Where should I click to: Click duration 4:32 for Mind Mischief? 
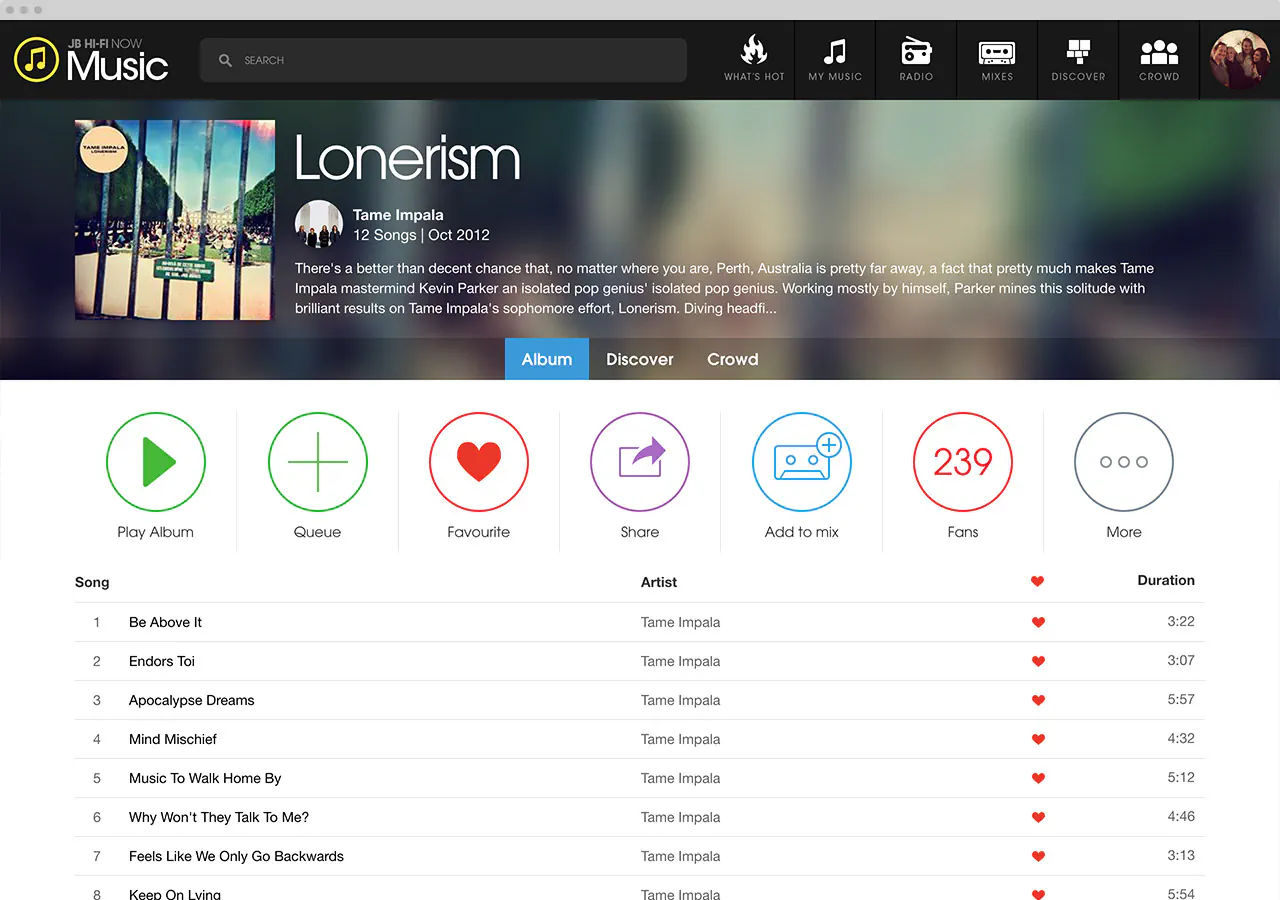click(x=1181, y=738)
